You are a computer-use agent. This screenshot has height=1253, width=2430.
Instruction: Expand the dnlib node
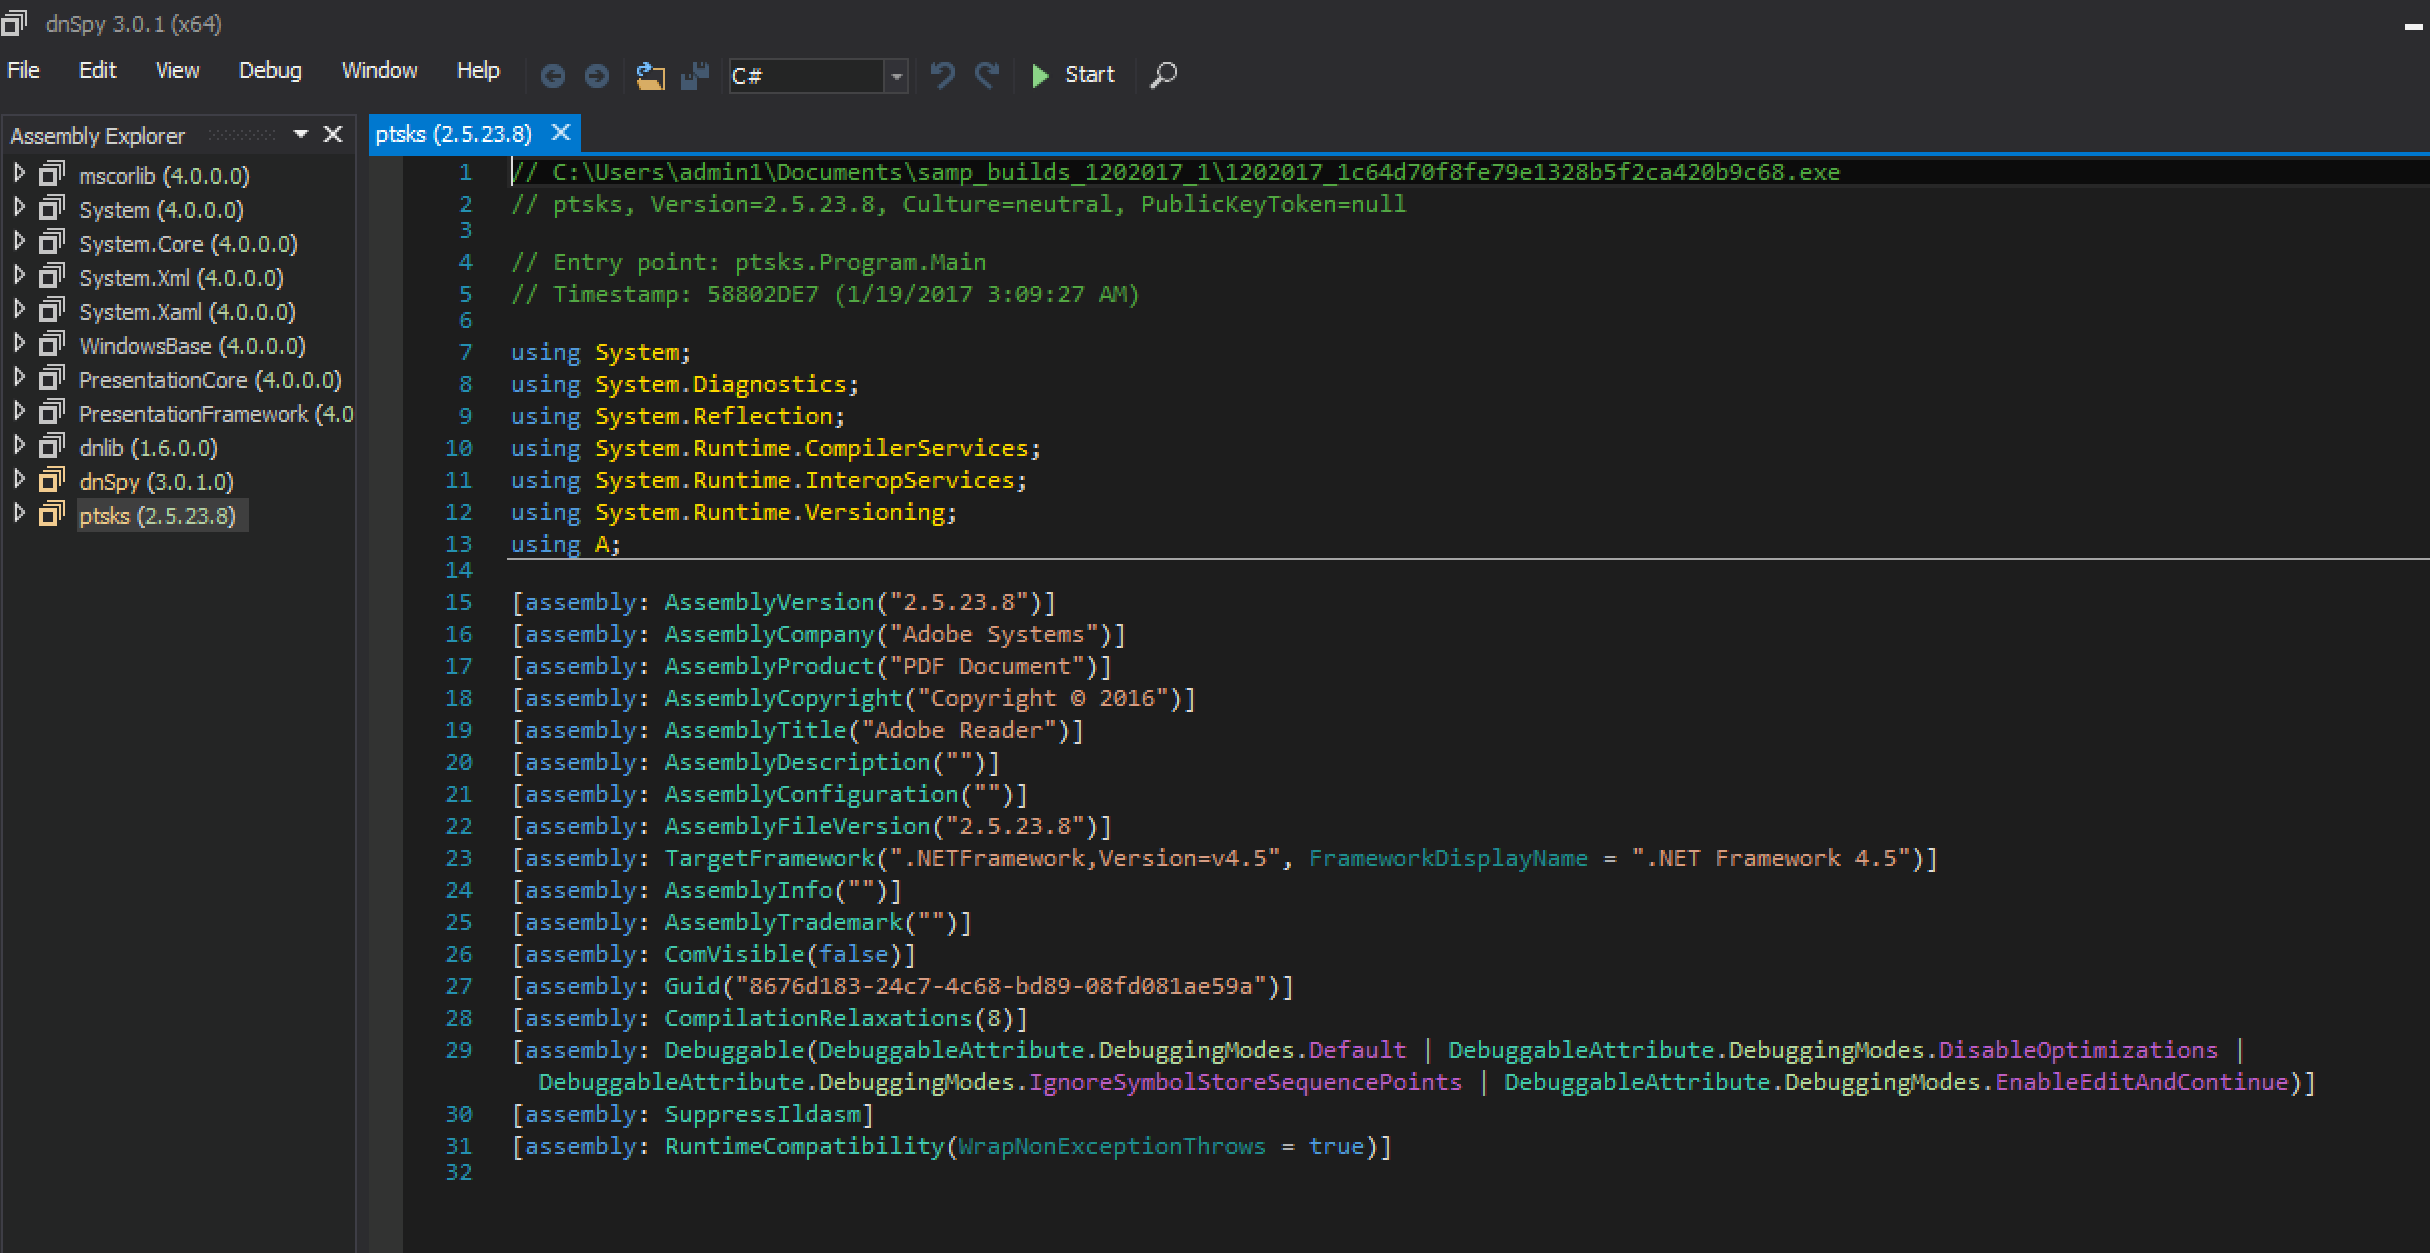[19, 446]
